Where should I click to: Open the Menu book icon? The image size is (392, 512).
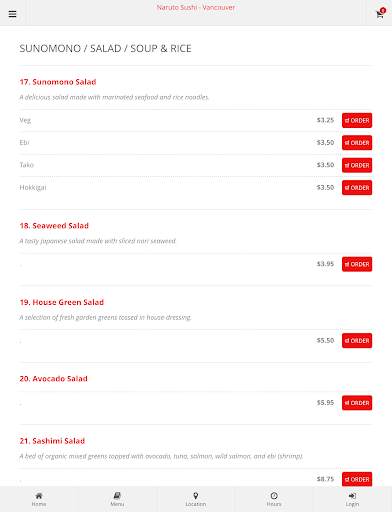(x=117, y=496)
